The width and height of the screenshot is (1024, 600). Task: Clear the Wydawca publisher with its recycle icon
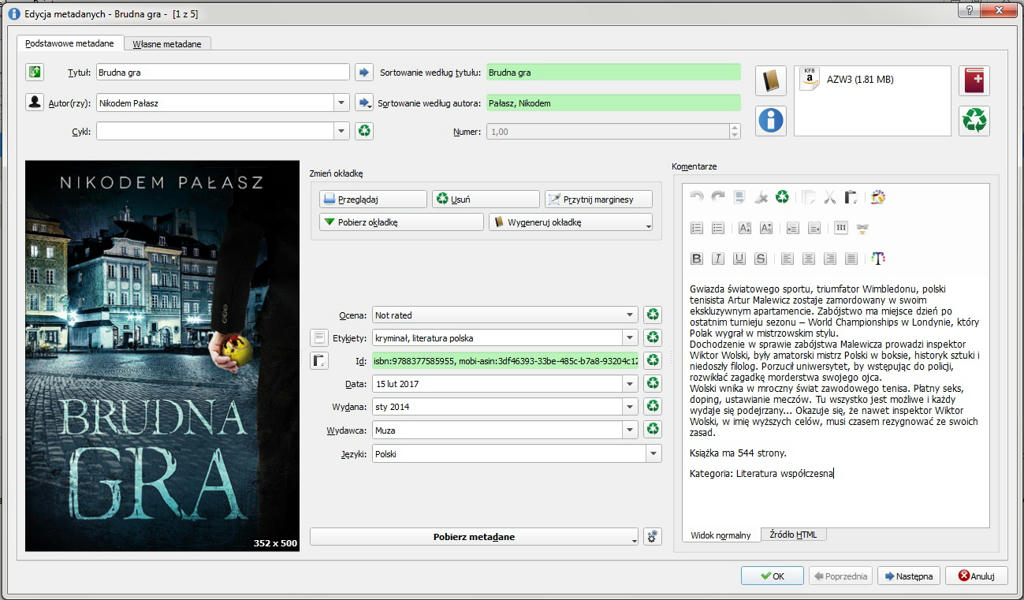pos(652,429)
